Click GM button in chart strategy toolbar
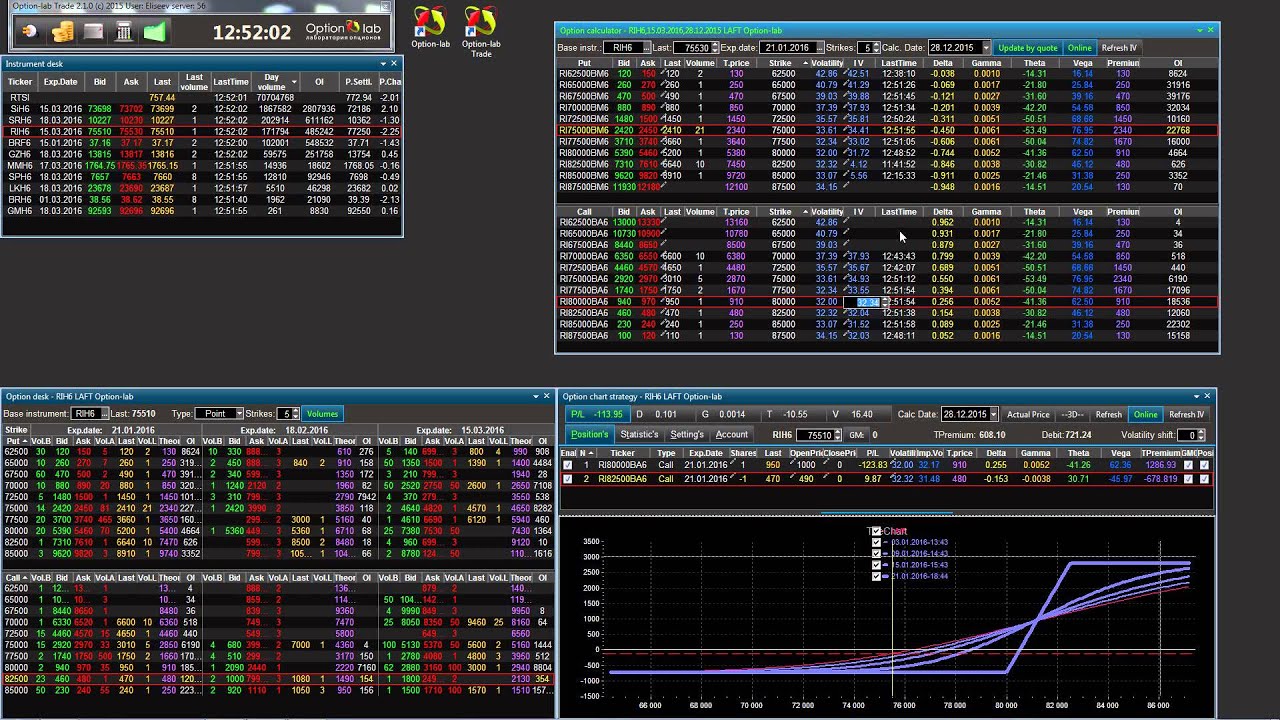Image resolution: width=1280 pixels, height=720 pixels. point(856,435)
